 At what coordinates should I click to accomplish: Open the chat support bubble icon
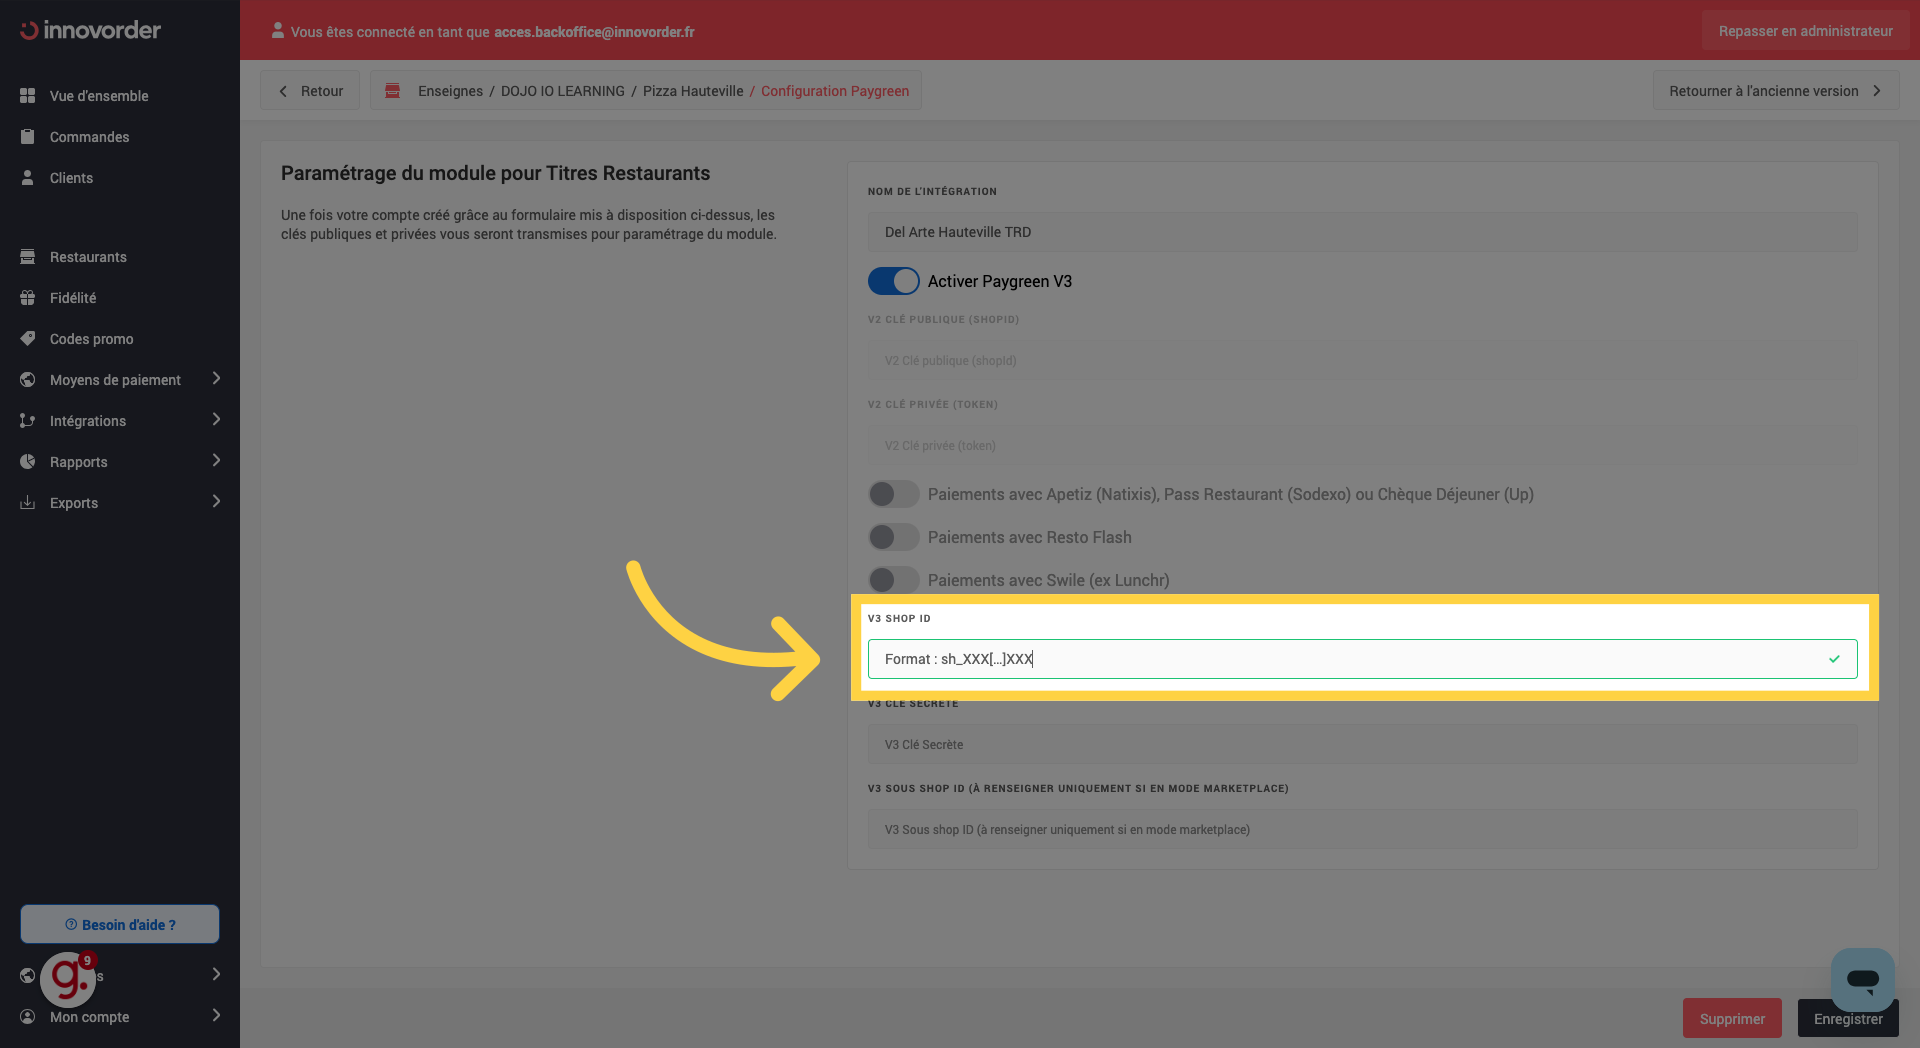click(1862, 980)
